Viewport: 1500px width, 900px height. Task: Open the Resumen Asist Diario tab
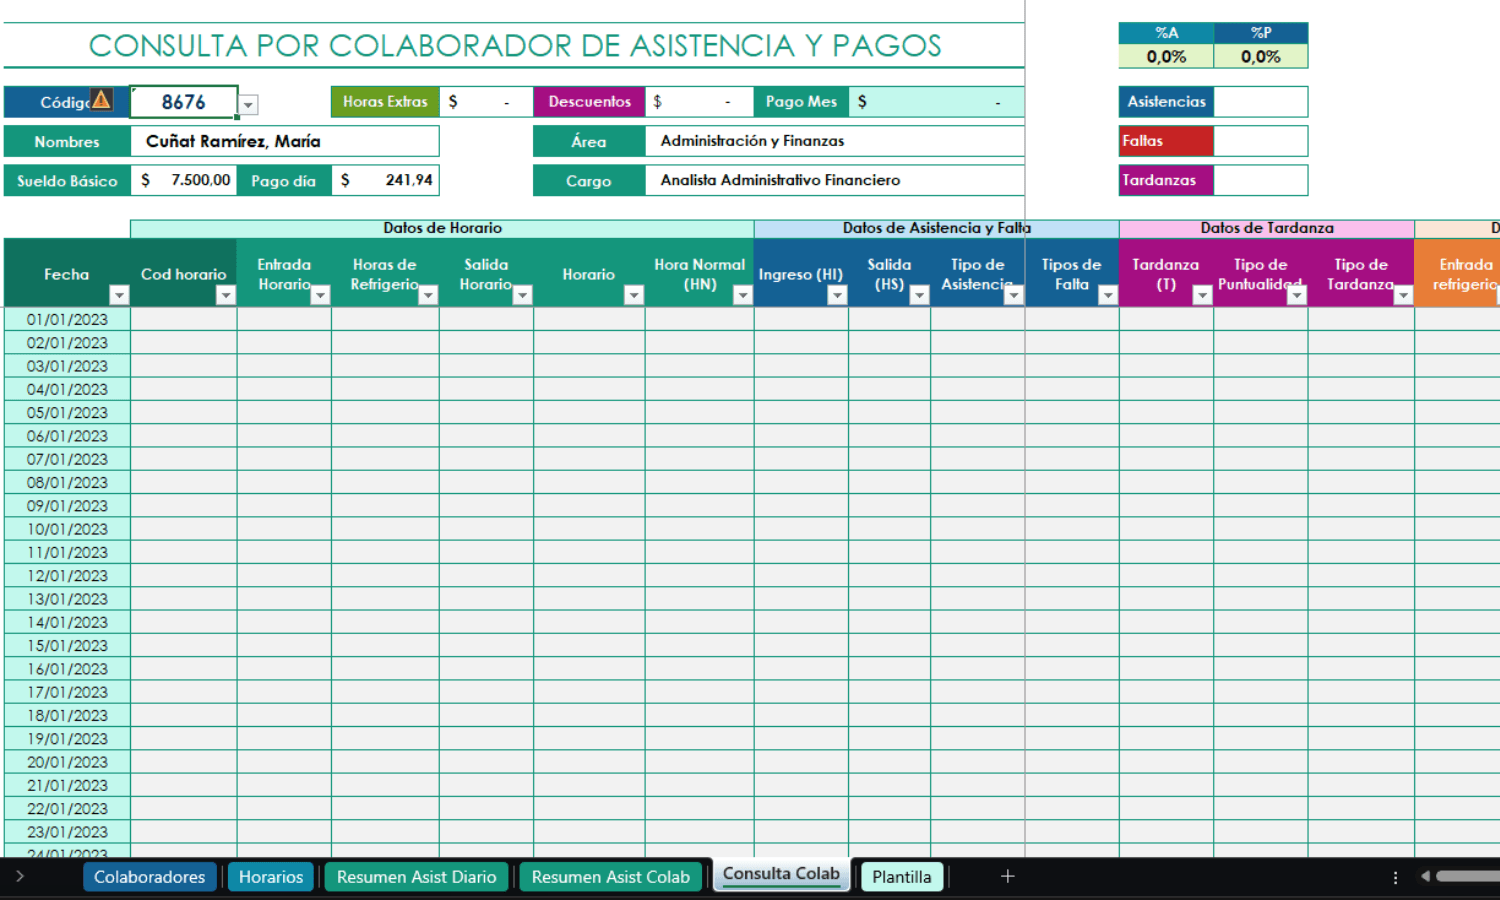tap(416, 877)
